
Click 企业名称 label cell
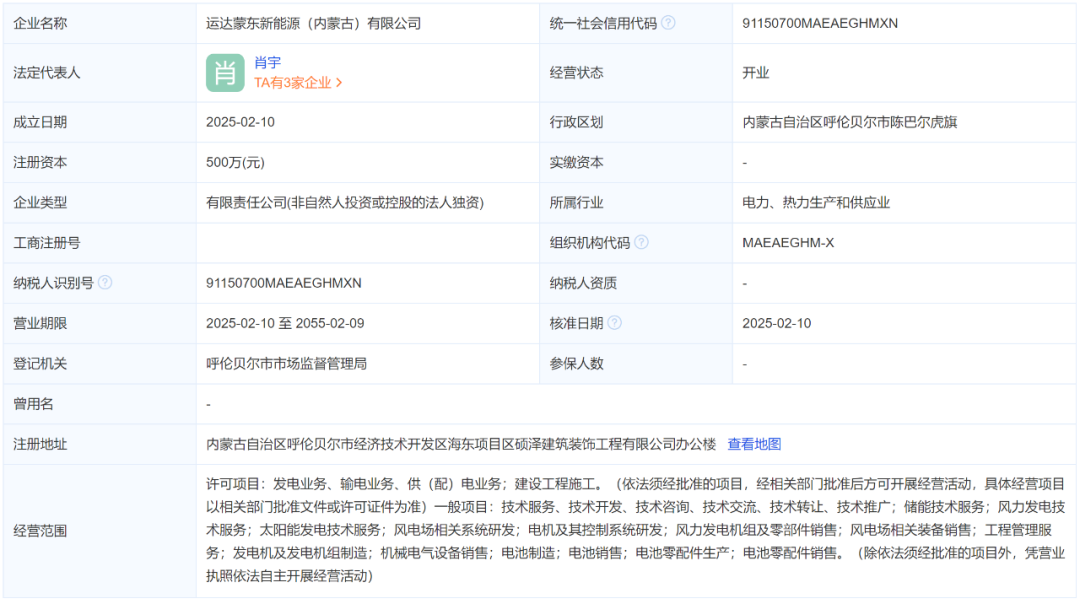click(x=100, y=23)
